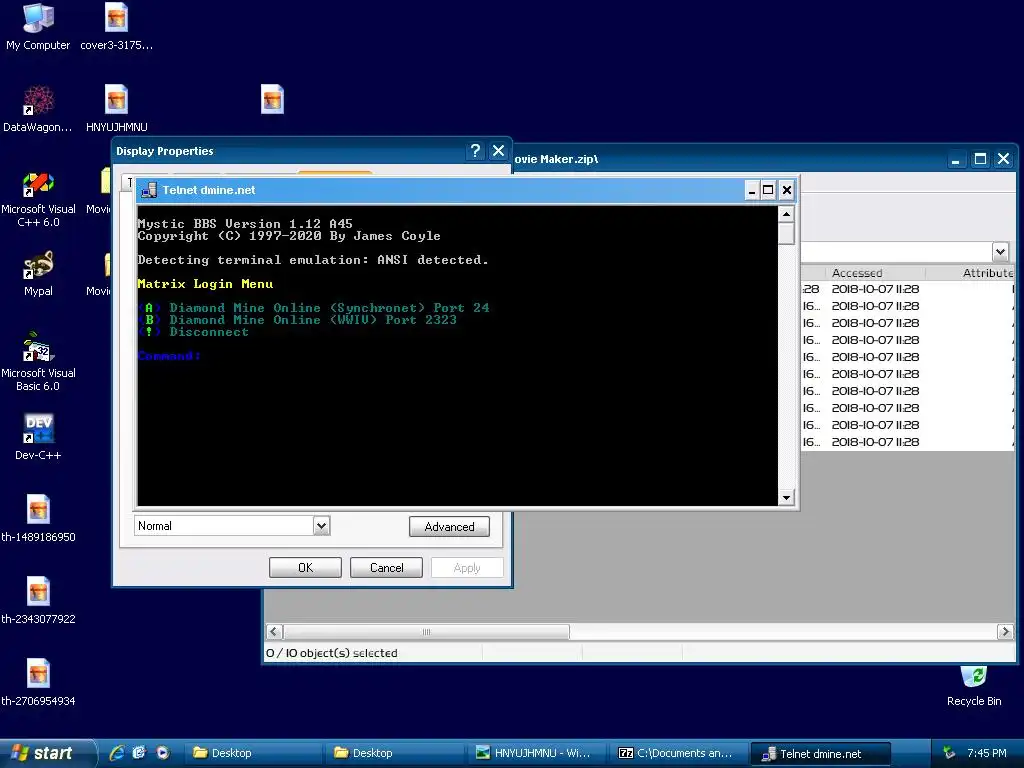Maximize the Telnet dmine.net window
The width and height of the screenshot is (1024, 768).
click(x=769, y=190)
